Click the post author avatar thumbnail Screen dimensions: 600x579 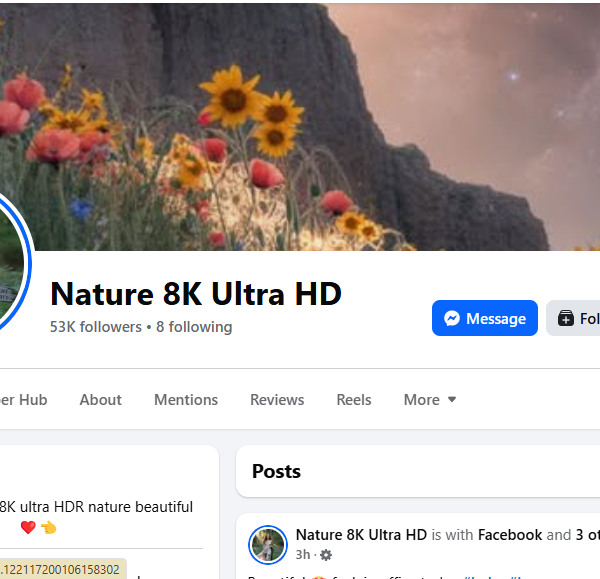(268, 545)
